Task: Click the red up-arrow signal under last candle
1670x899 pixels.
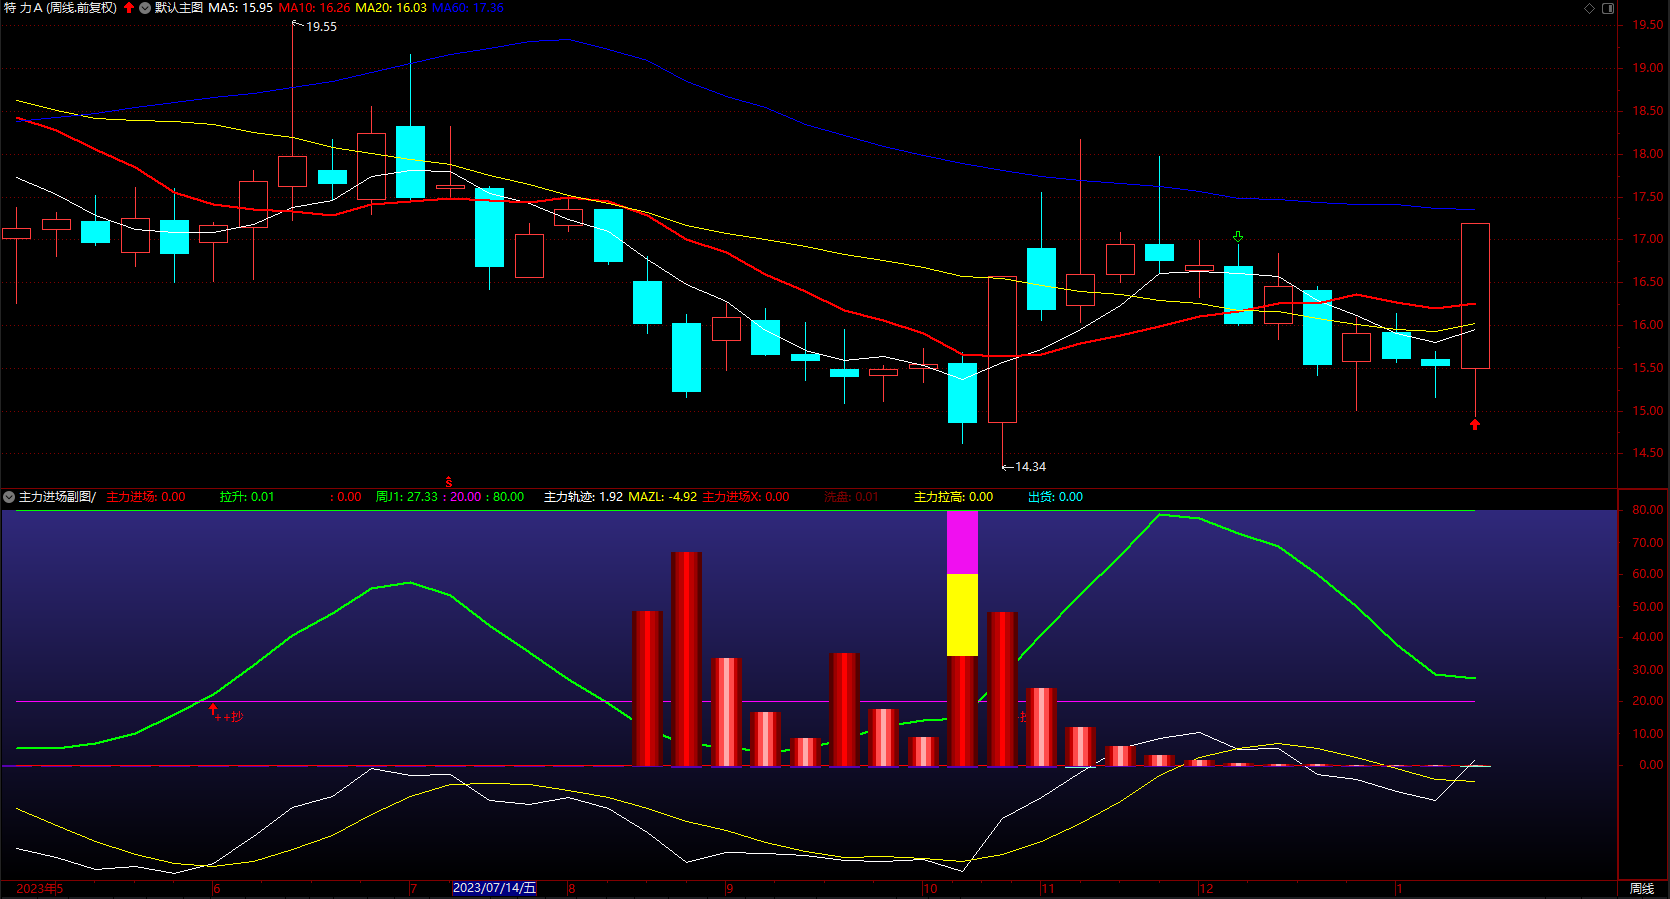Action: coord(1475,424)
